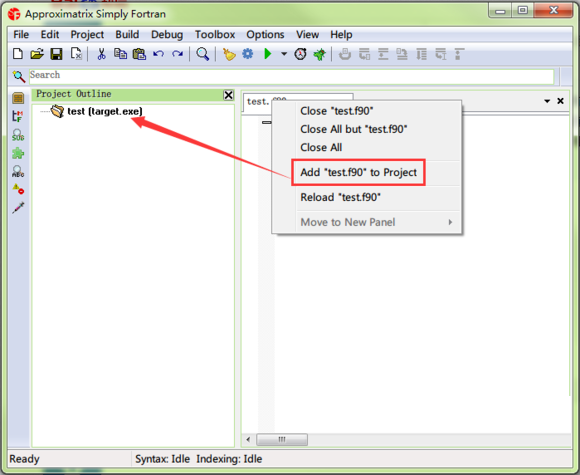Click the horizontal scrollbar thumb in editor
Screen dimensions: 580x475
click(x=282, y=439)
